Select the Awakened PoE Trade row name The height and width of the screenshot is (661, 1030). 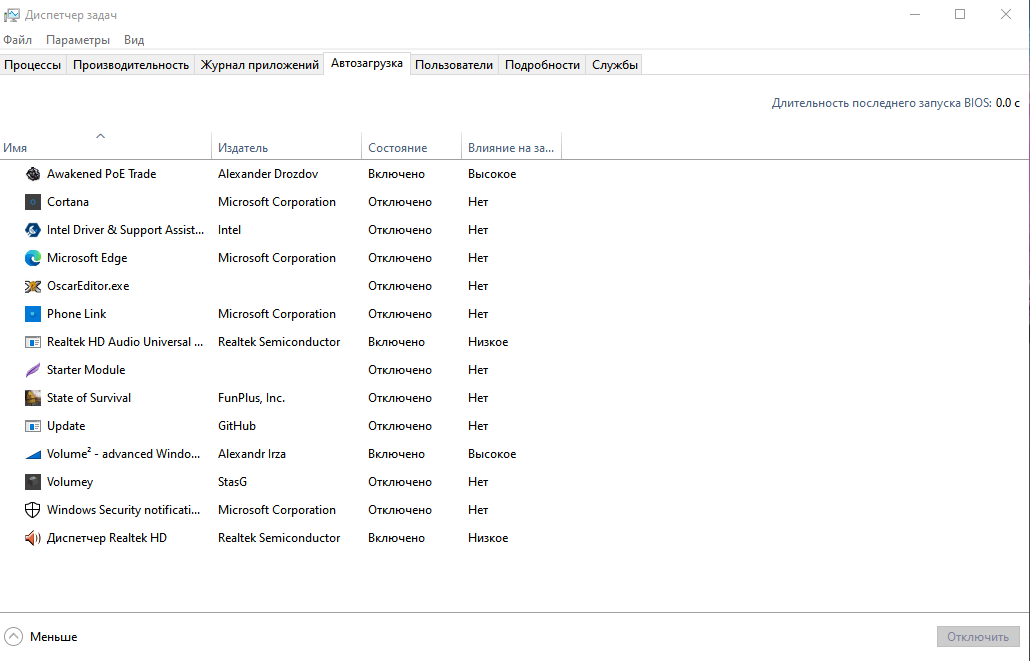click(x=101, y=174)
